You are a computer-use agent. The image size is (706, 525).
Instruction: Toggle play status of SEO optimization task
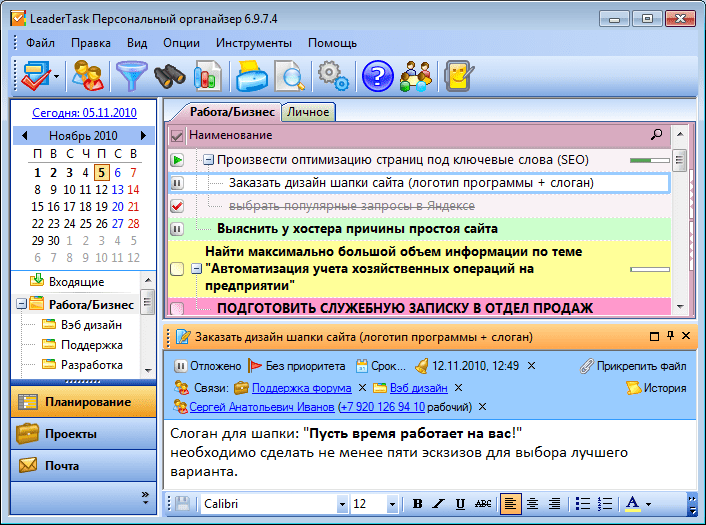pyautogui.click(x=177, y=160)
